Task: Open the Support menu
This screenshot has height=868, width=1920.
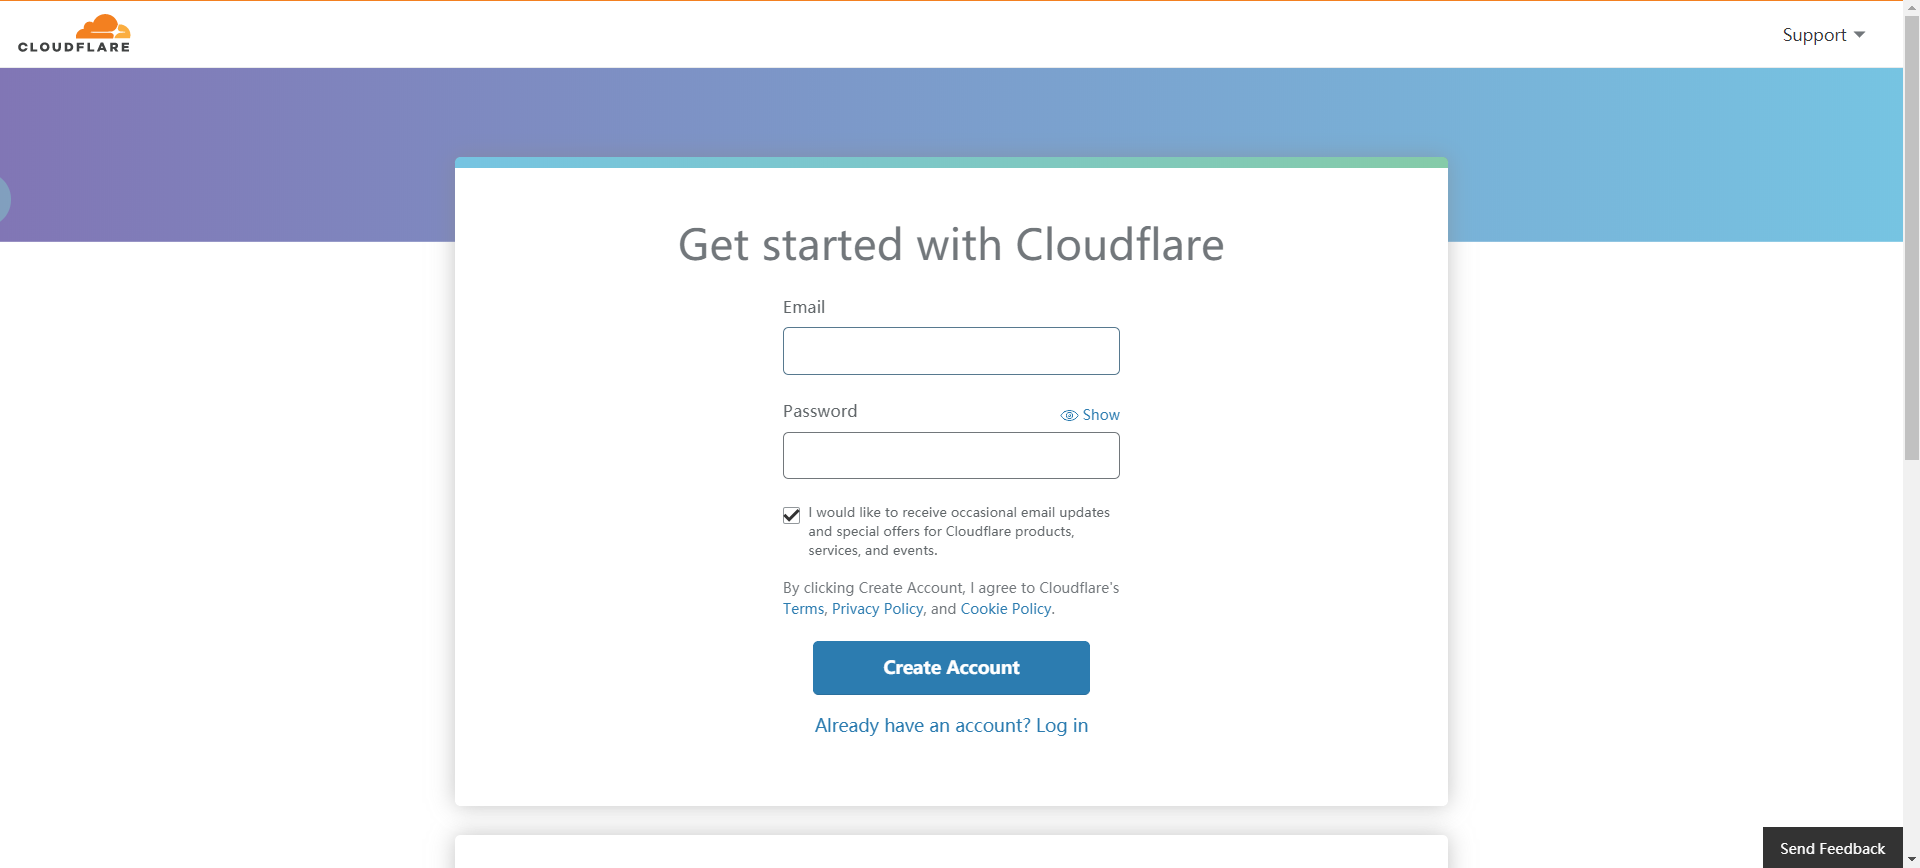Action: point(1814,35)
